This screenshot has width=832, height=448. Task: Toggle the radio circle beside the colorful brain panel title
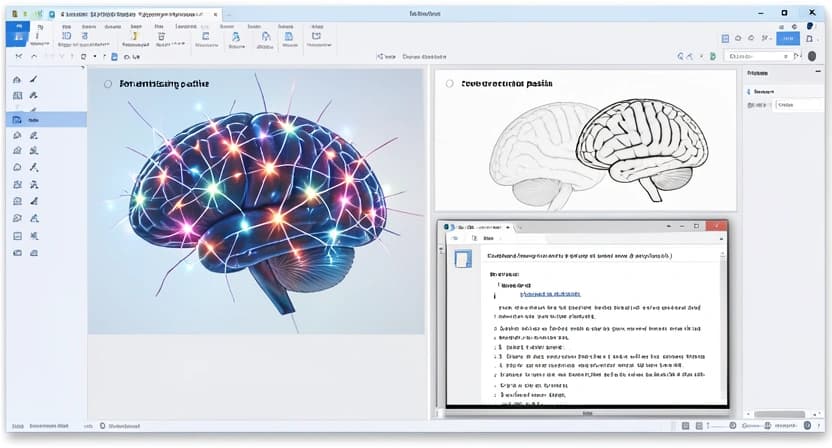pyautogui.click(x=108, y=84)
